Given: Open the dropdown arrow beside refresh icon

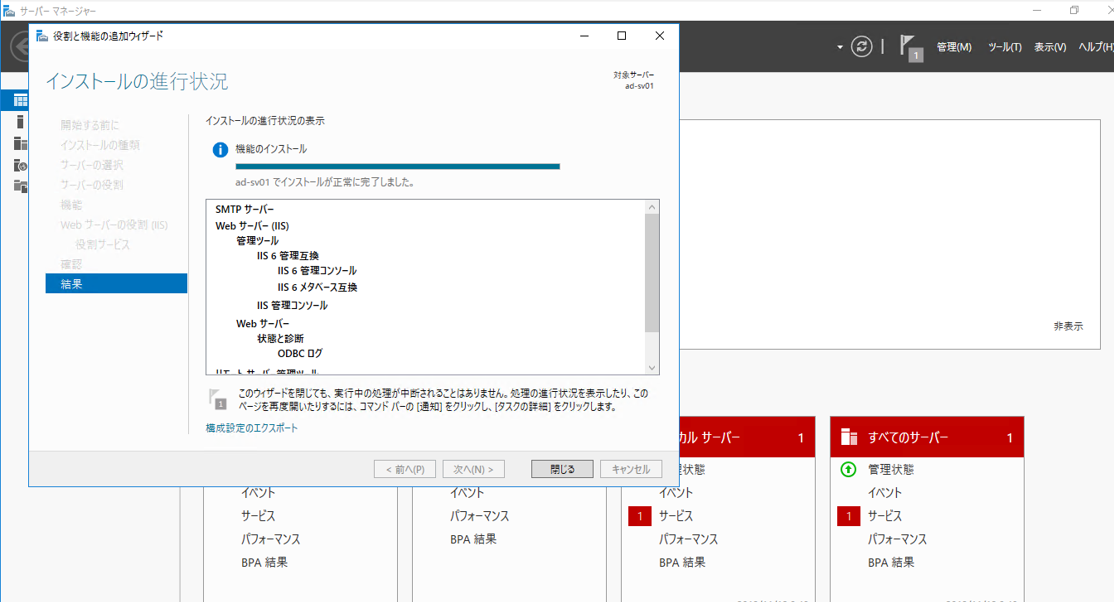Looking at the screenshot, I should tap(840, 48).
